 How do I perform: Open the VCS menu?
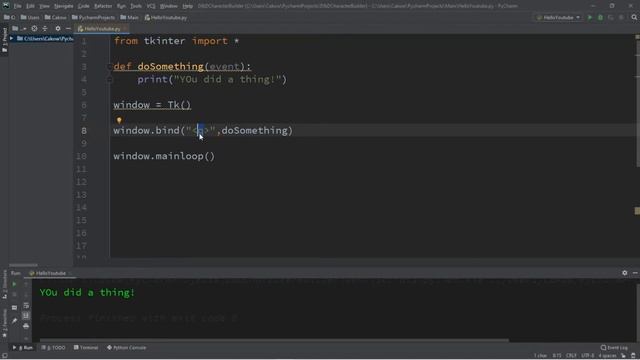coord(151,6)
